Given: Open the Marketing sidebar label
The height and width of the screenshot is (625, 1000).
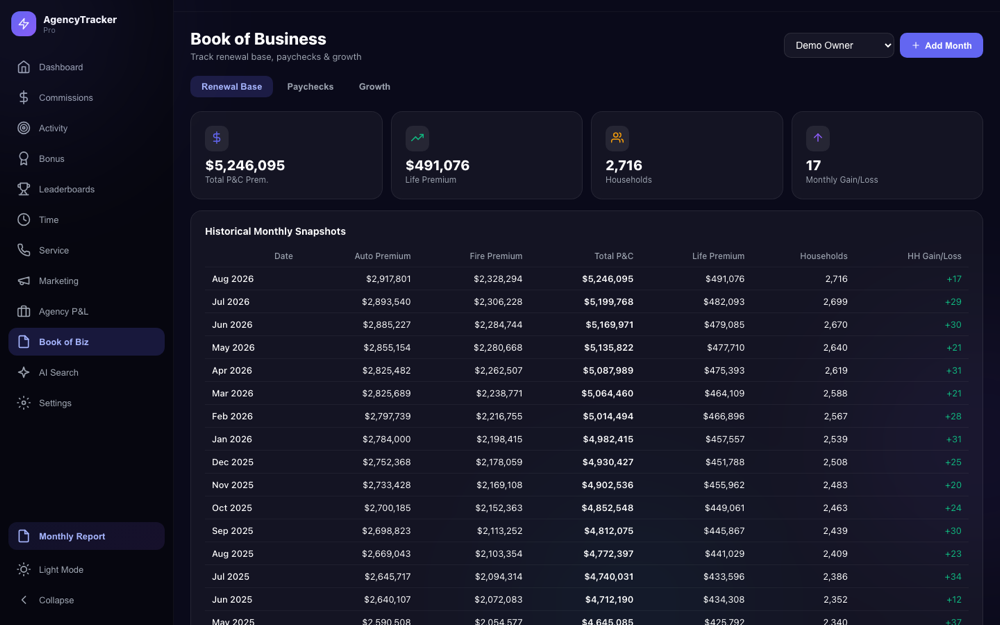Looking at the screenshot, I should click(x=59, y=281).
